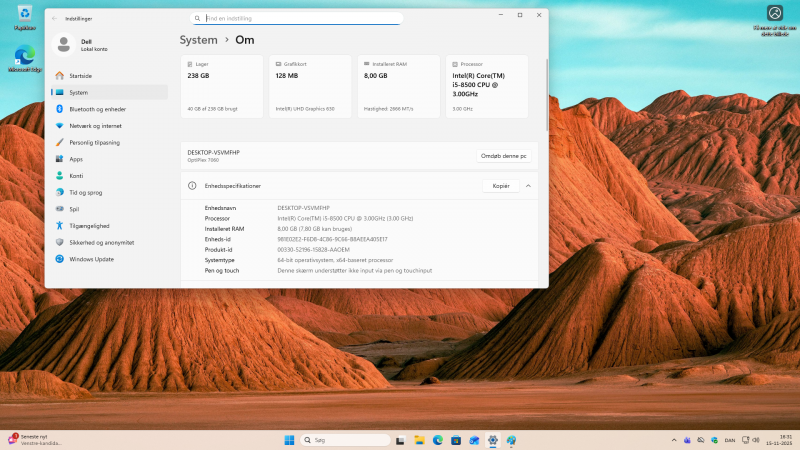
Task: Open the Konti settings section
Action: (76, 176)
